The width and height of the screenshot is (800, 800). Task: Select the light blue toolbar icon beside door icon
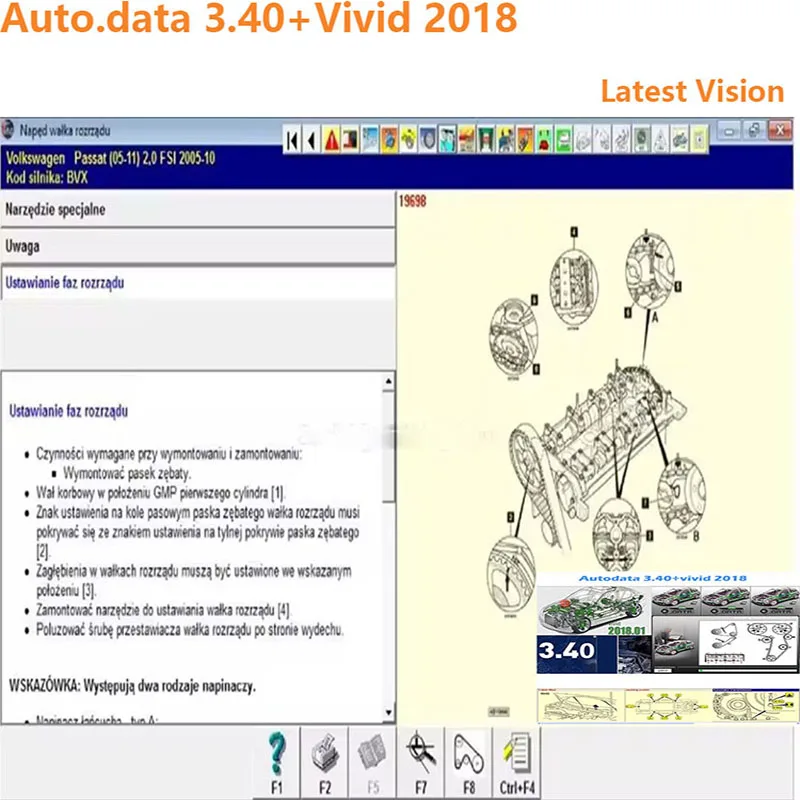click(x=370, y=140)
